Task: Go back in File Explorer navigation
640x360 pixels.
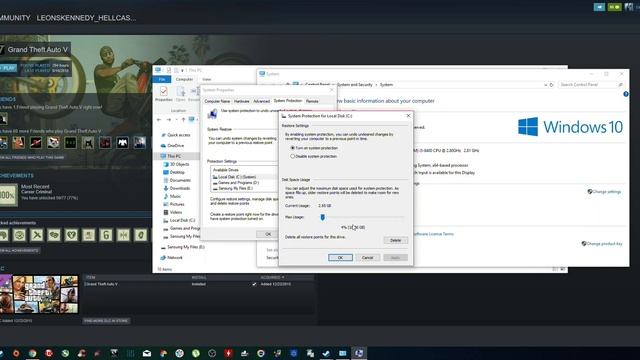Action: 159,120
